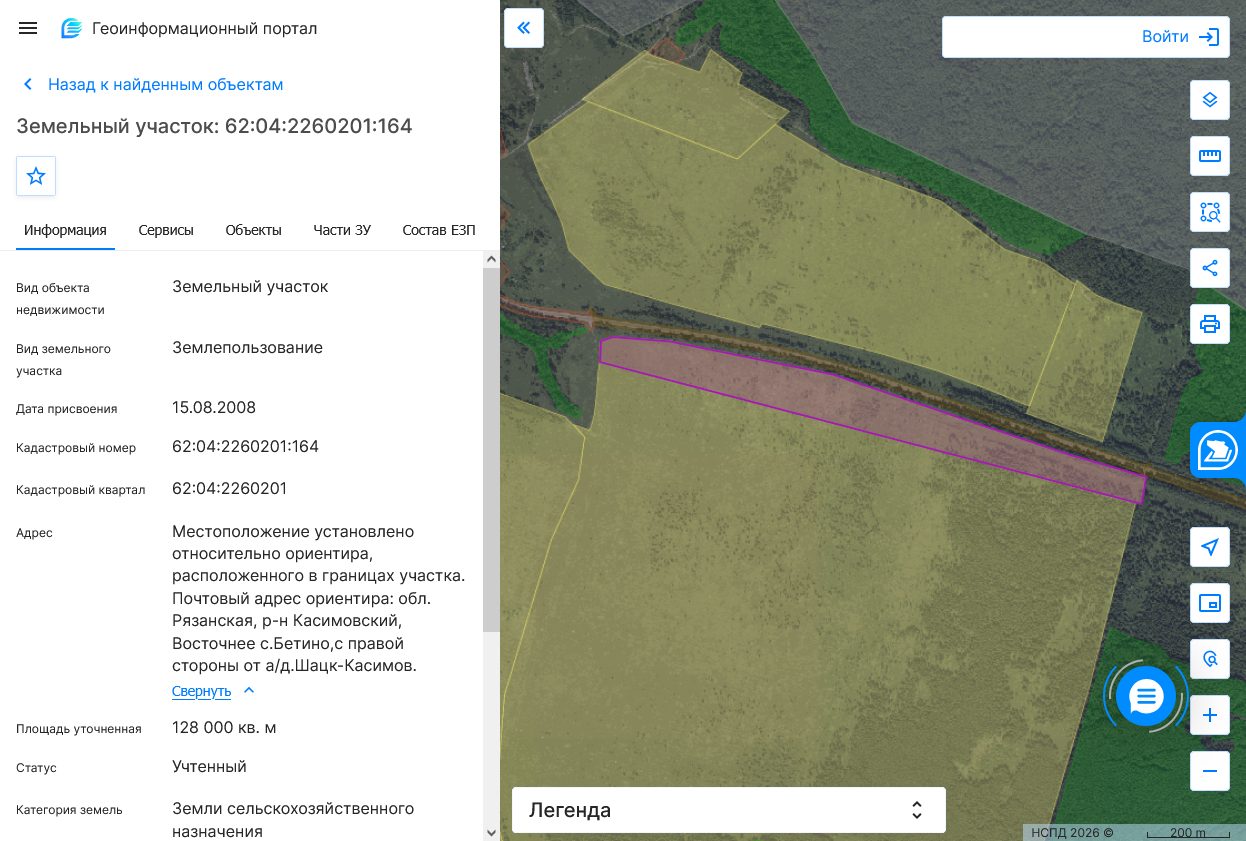Collapse the side panel with double-chevron button
This screenshot has width=1246, height=841.
524,28
